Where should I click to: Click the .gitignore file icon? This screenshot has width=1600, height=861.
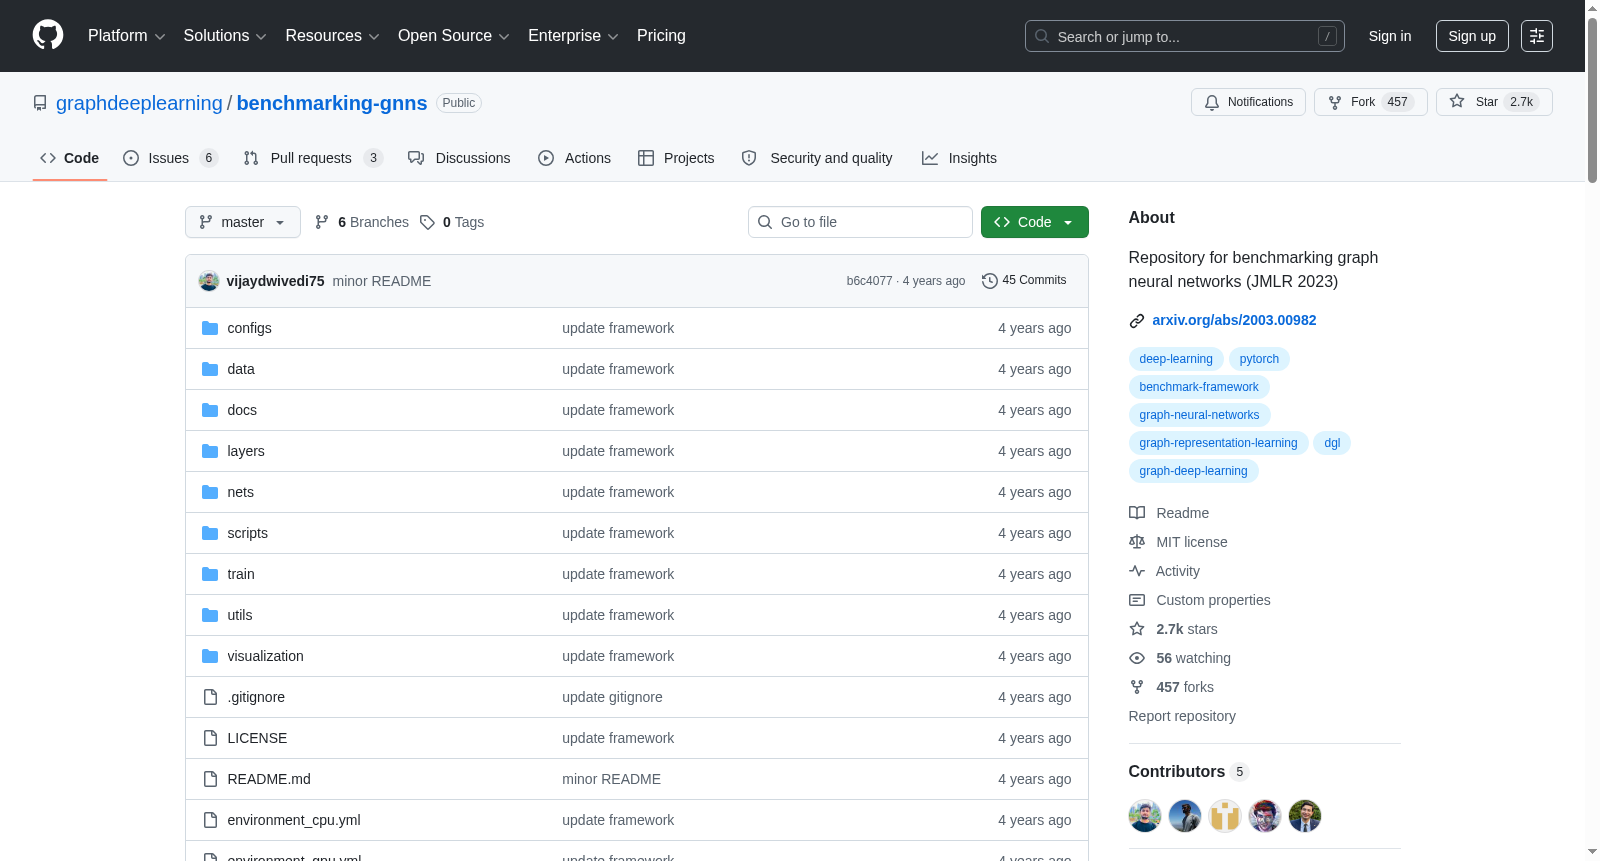[x=210, y=697]
